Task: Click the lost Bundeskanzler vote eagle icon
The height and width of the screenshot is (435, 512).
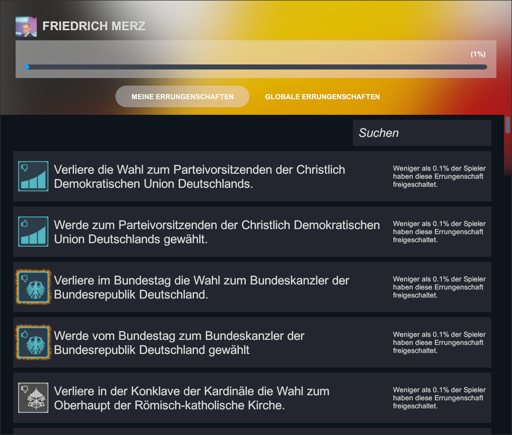Action: [x=33, y=287]
